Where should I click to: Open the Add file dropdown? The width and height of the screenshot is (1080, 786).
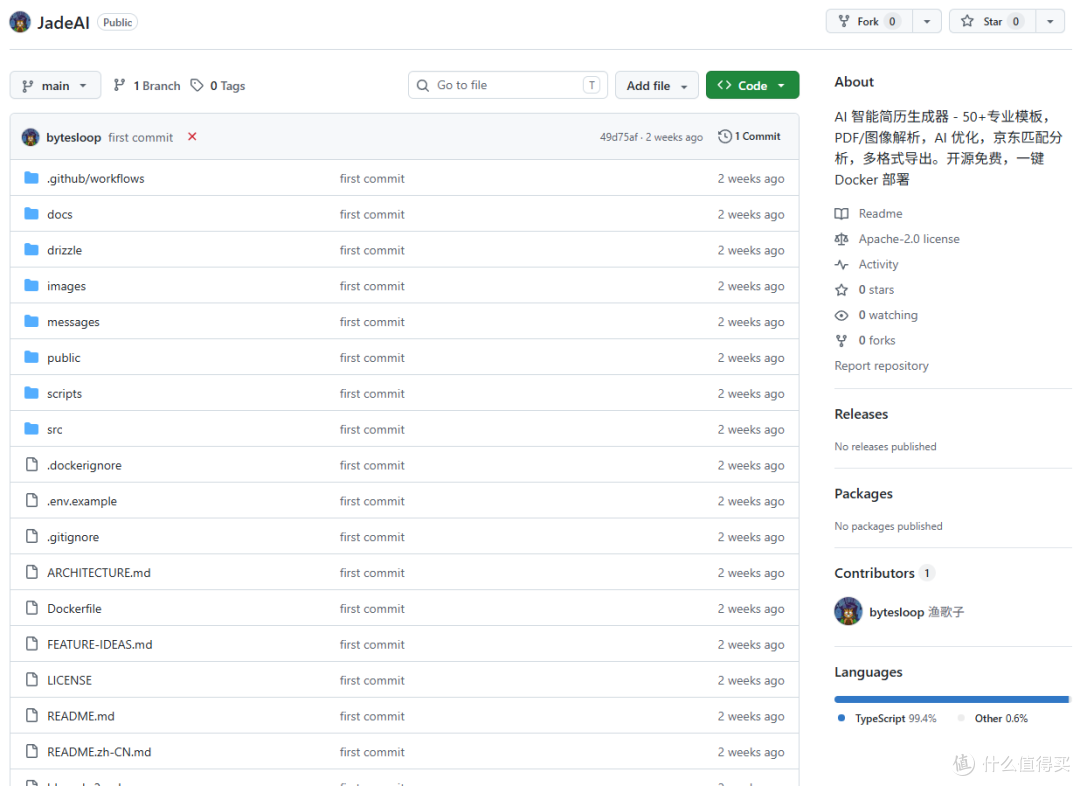coord(656,85)
